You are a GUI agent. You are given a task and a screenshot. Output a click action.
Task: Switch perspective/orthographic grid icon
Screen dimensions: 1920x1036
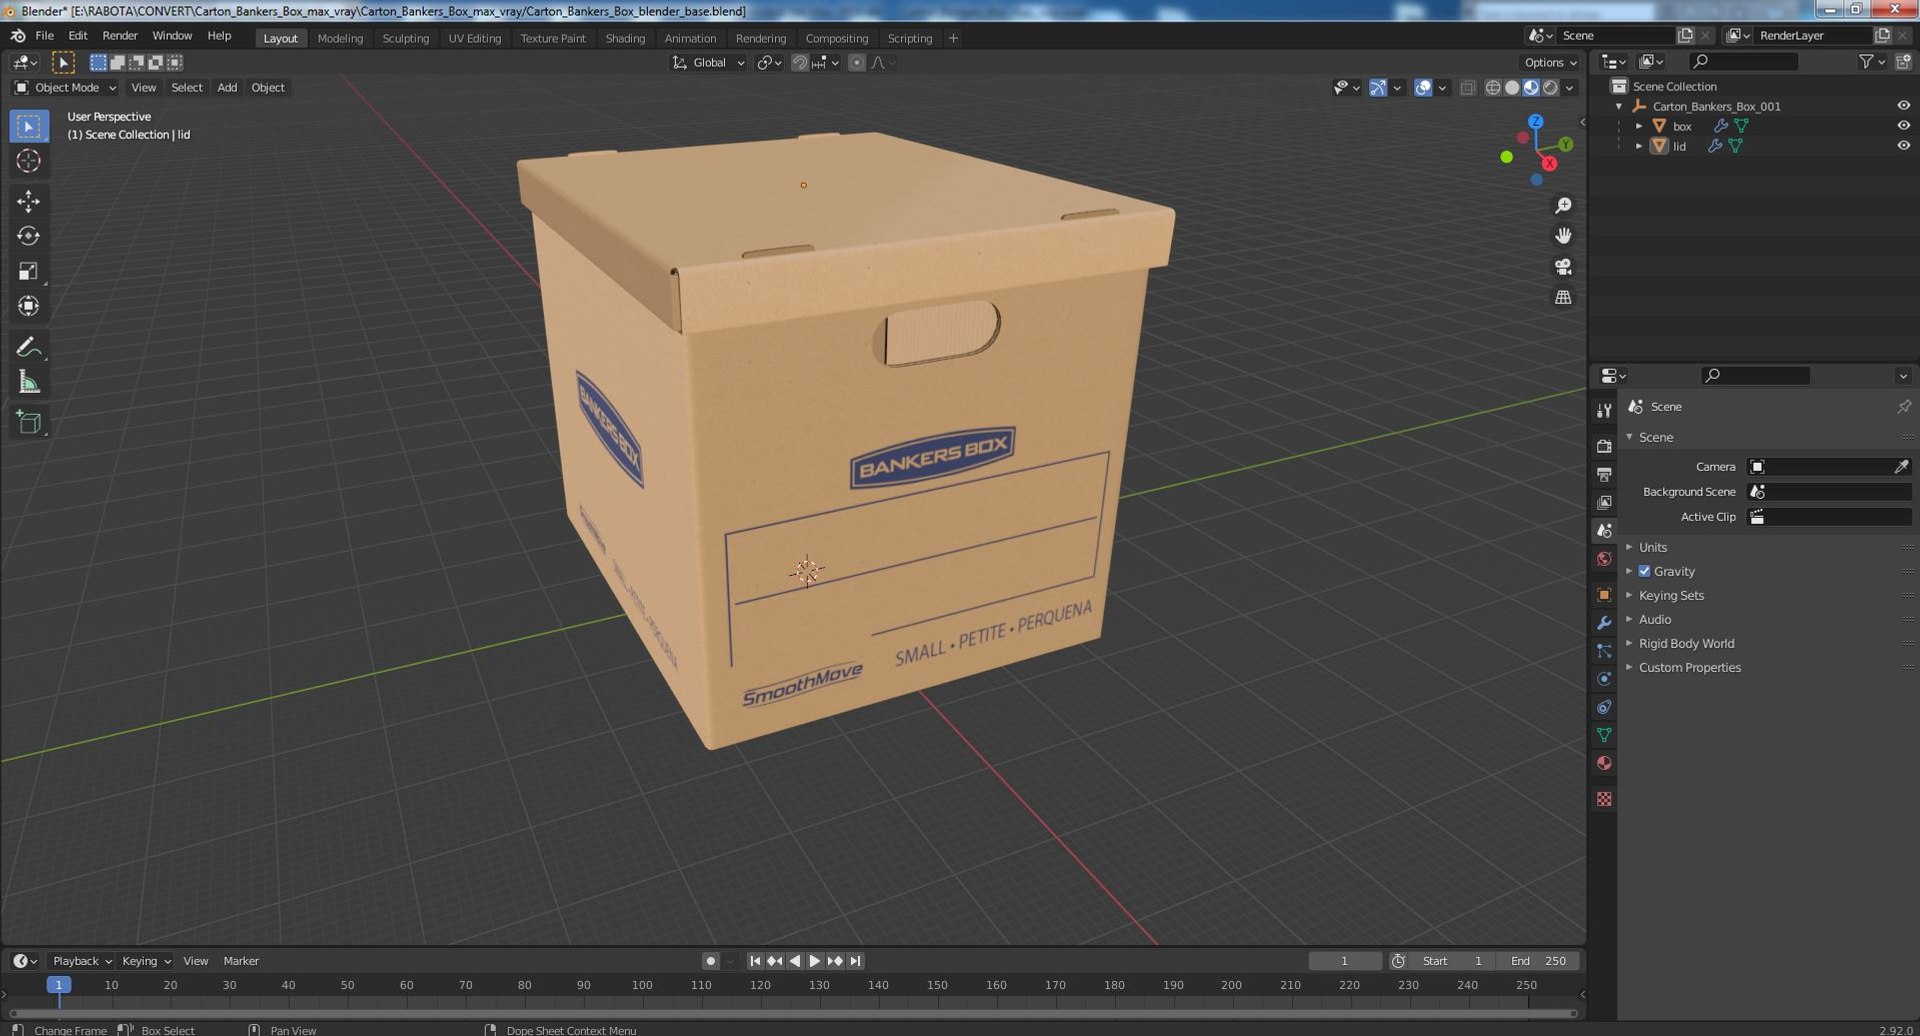click(1563, 298)
